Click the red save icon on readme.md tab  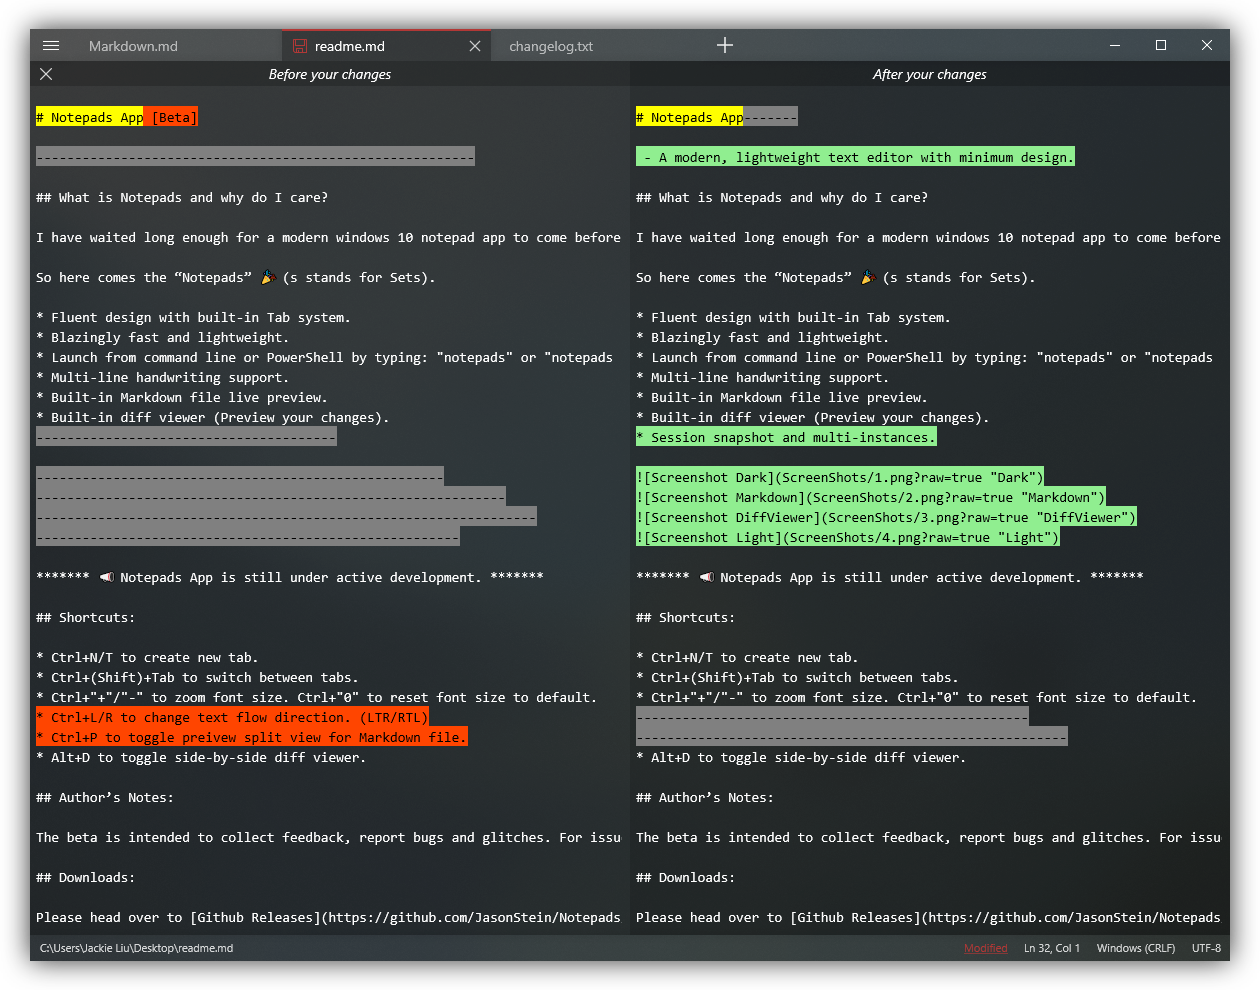299,46
